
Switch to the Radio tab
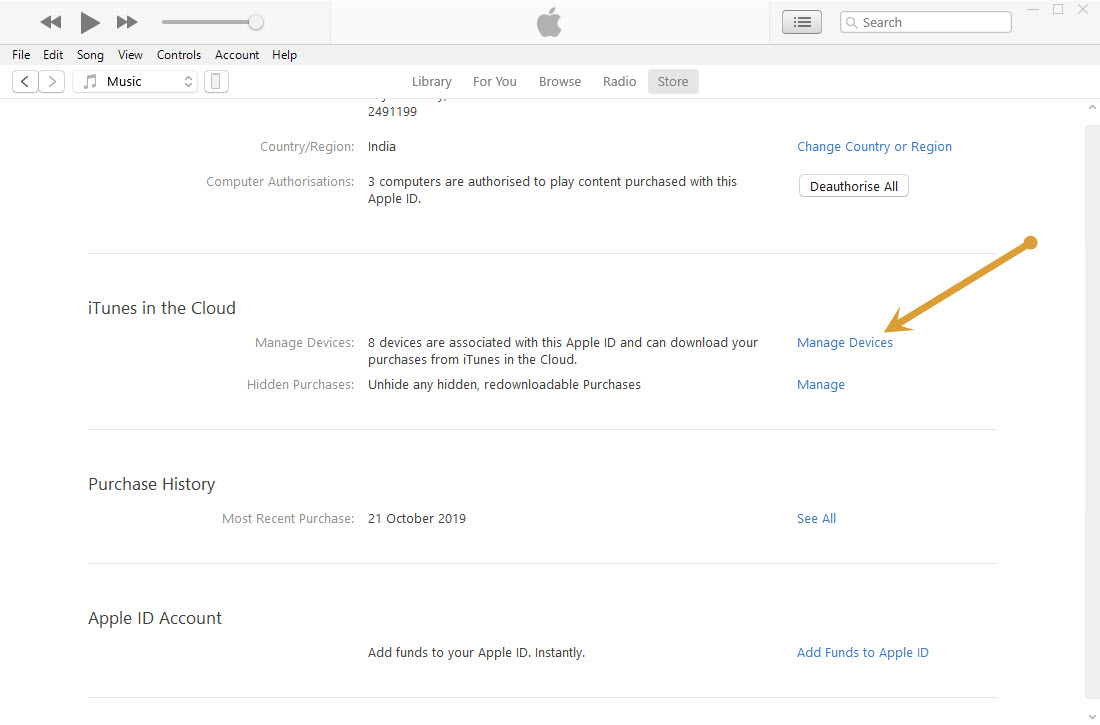(619, 81)
